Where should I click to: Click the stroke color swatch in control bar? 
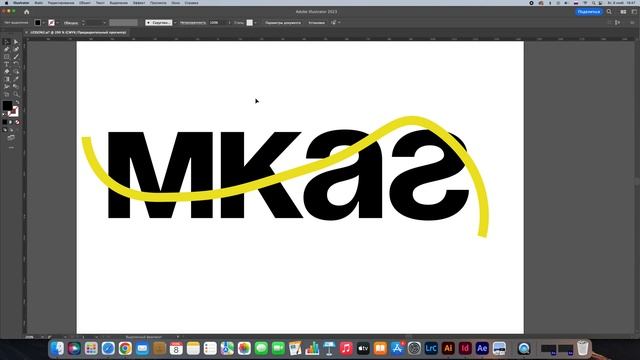51,22
